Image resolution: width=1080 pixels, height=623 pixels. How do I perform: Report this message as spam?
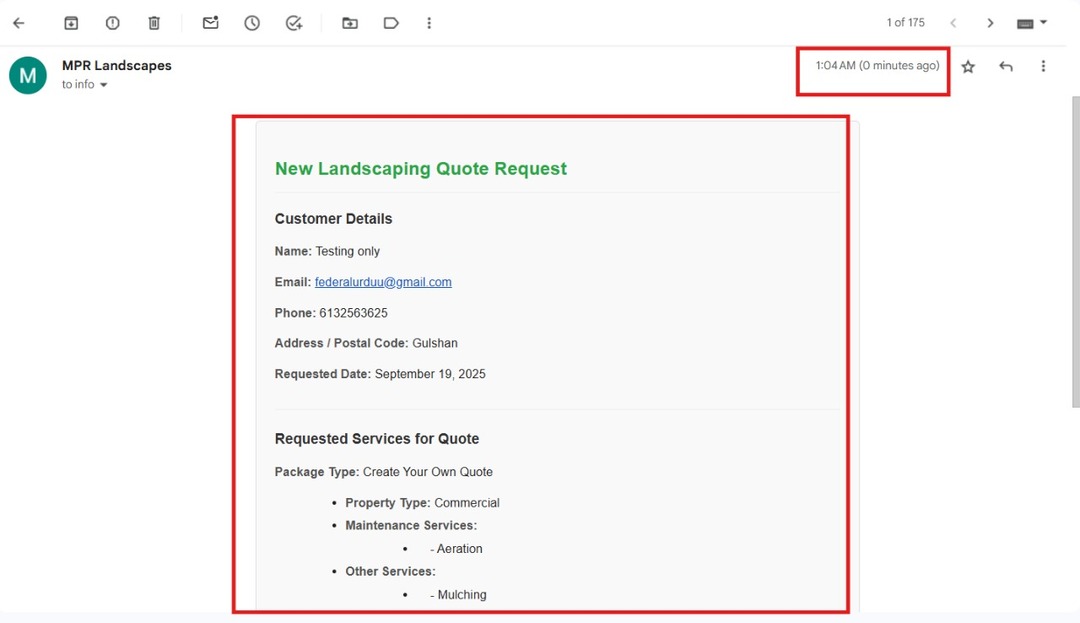click(112, 23)
